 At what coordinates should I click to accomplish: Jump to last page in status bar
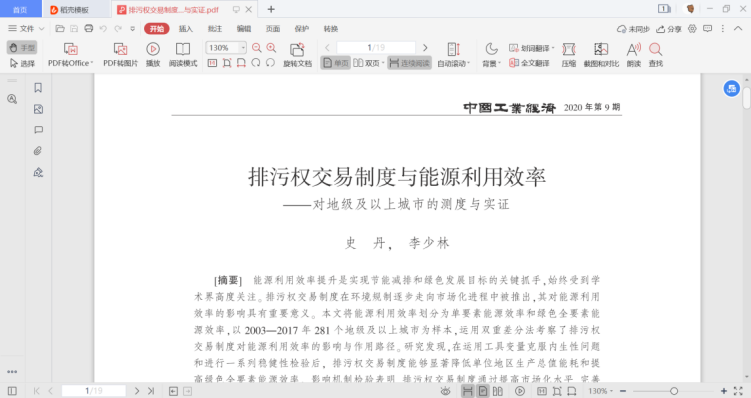point(151,391)
